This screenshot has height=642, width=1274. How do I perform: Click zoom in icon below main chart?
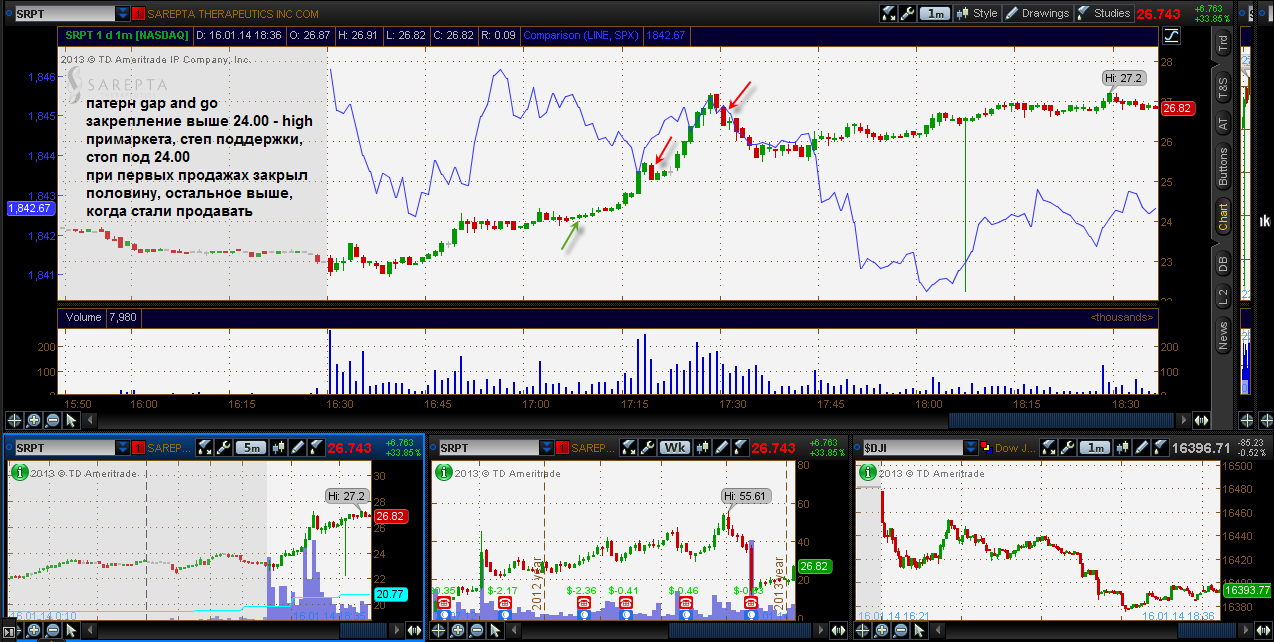33,421
